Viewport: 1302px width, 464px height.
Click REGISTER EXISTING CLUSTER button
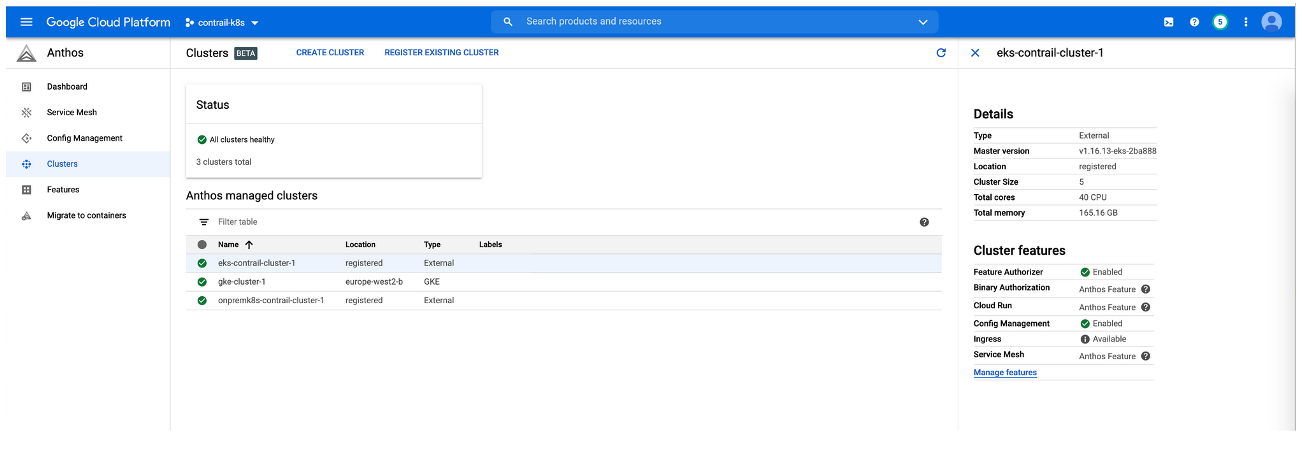(441, 53)
